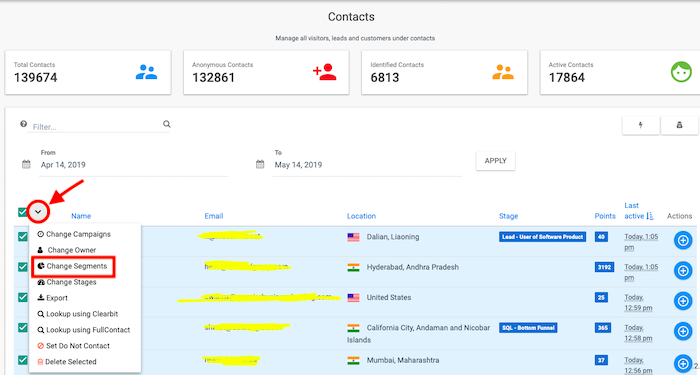Uncheck the United States row checkbox

pyautogui.click(x=22, y=297)
